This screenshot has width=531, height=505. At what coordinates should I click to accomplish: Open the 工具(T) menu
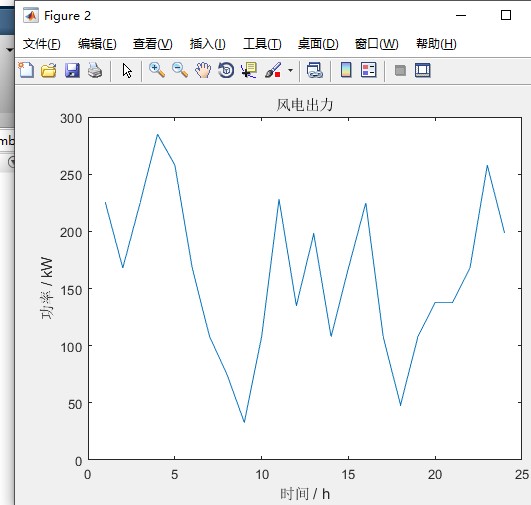[x=262, y=44]
